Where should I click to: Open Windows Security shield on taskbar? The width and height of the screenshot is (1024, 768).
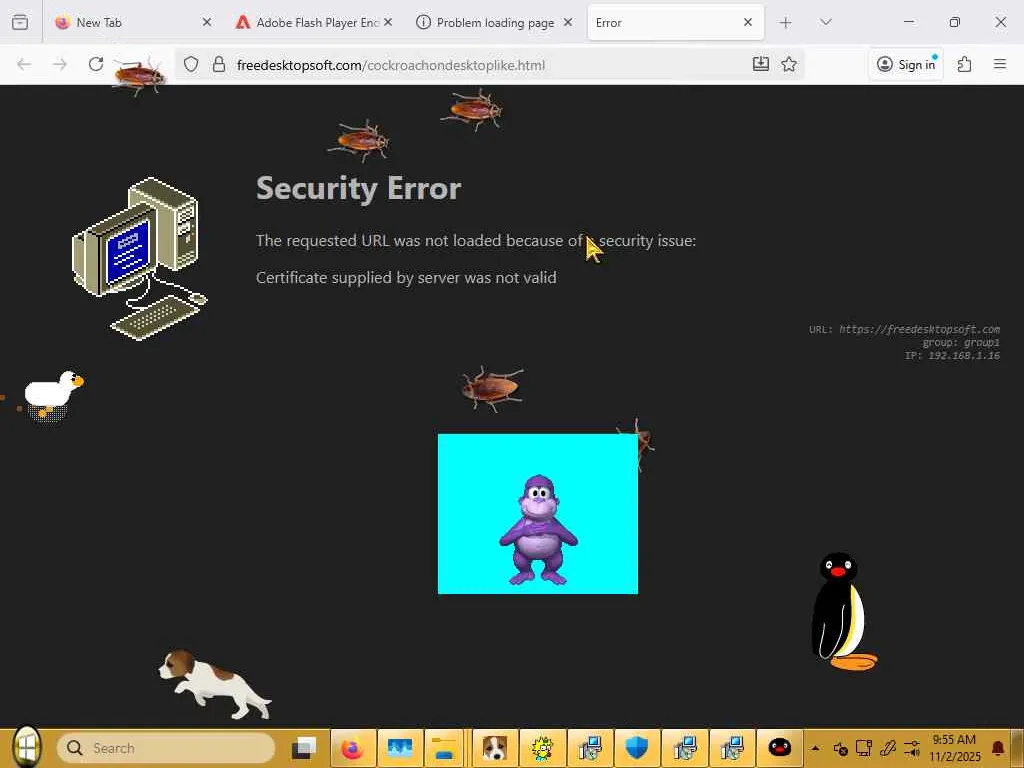pyautogui.click(x=637, y=748)
